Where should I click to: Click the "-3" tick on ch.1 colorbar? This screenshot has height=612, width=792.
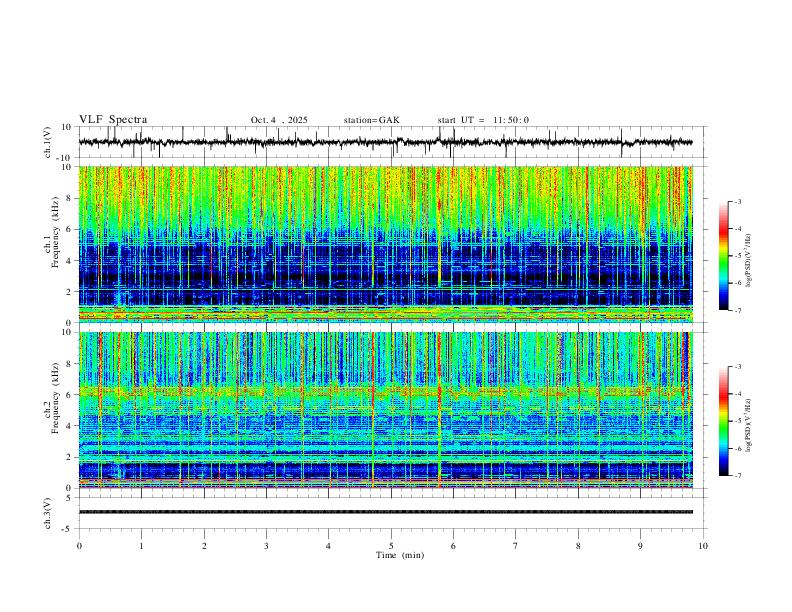pos(738,201)
